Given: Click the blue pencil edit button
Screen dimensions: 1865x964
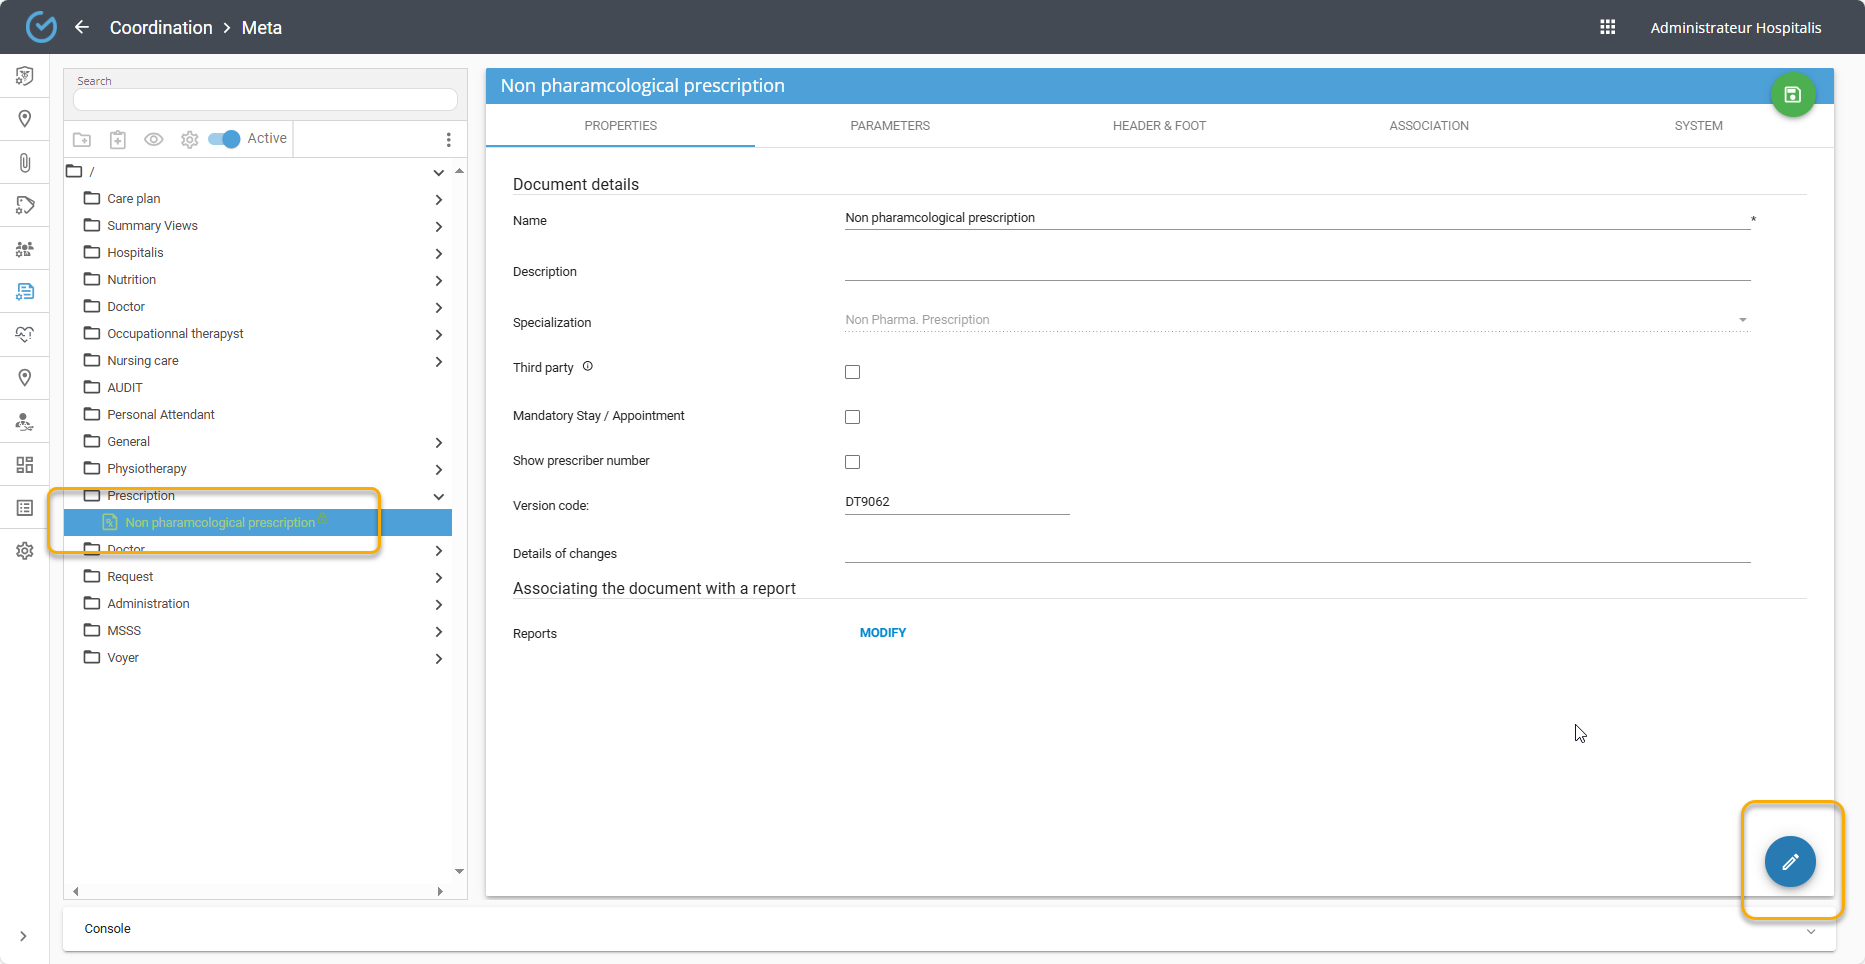Looking at the screenshot, I should tap(1789, 861).
